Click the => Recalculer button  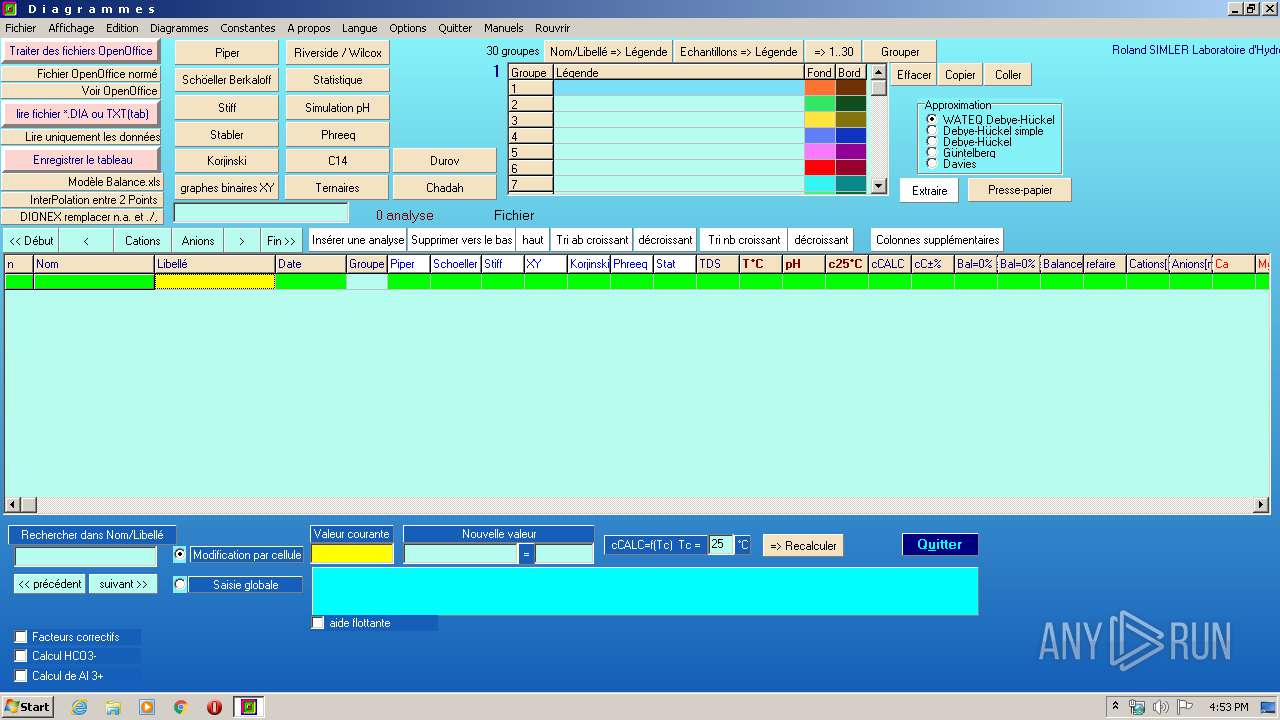pyautogui.click(x=803, y=545)
